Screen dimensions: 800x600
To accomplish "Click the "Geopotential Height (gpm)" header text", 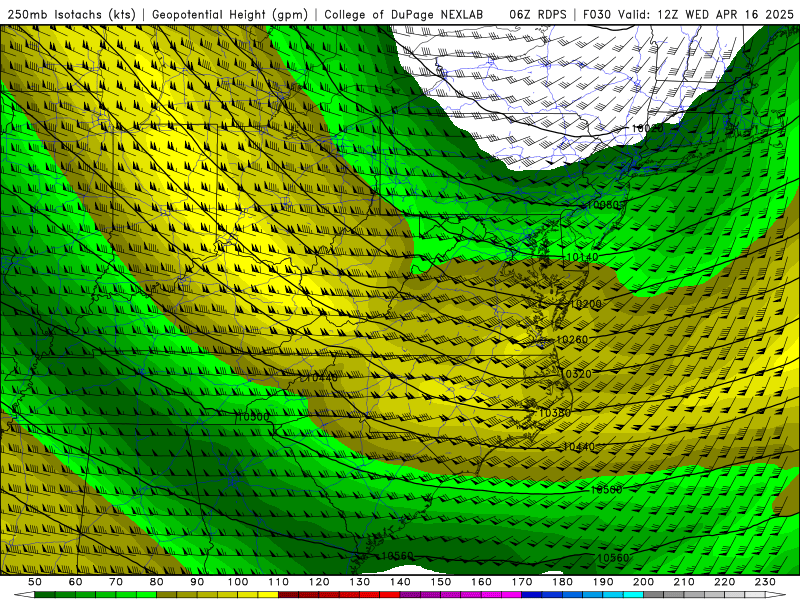I will [x=230, y=14].
